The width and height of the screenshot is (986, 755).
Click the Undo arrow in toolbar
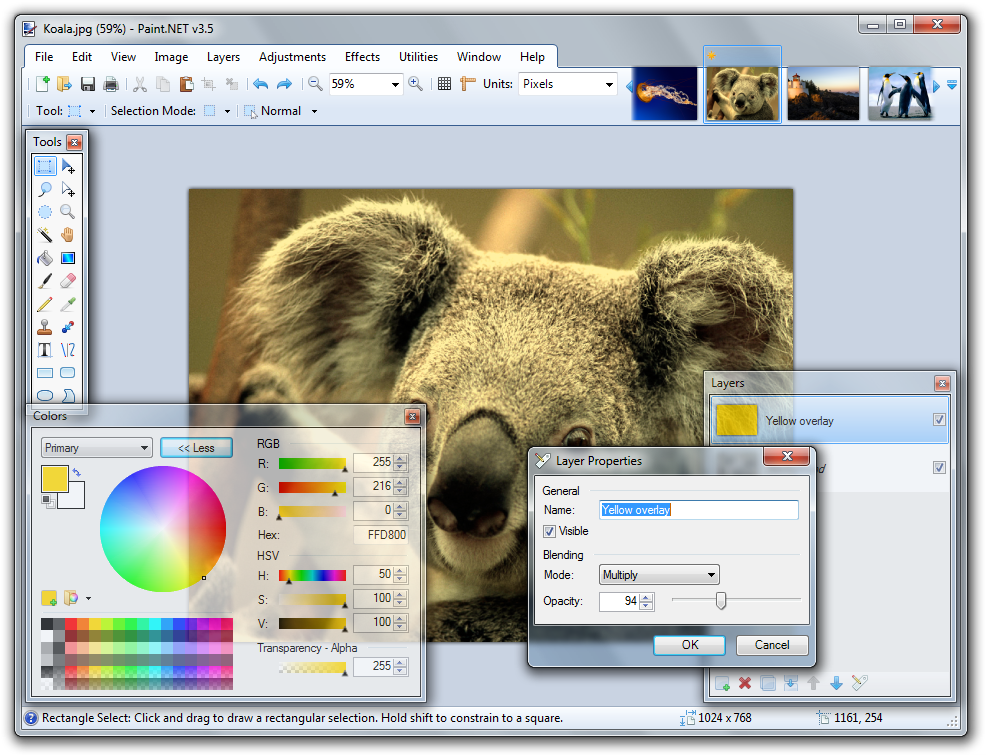(x=261, y=84)
